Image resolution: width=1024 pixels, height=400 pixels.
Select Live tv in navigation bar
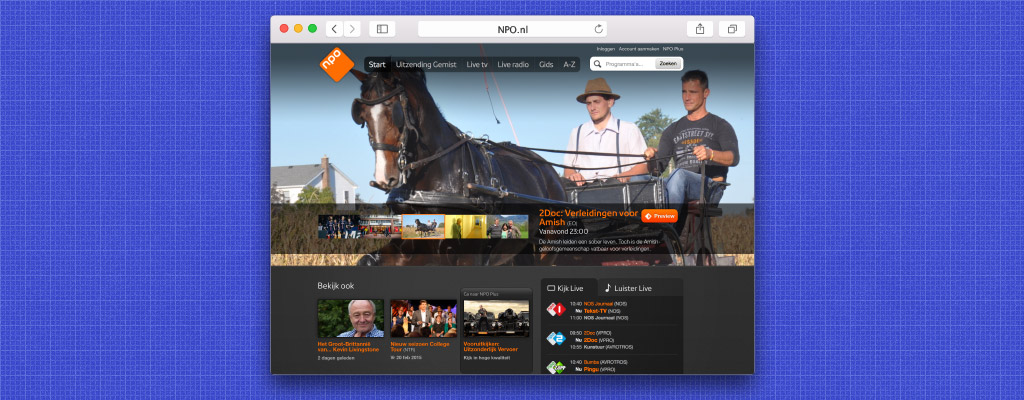[477, 65]
